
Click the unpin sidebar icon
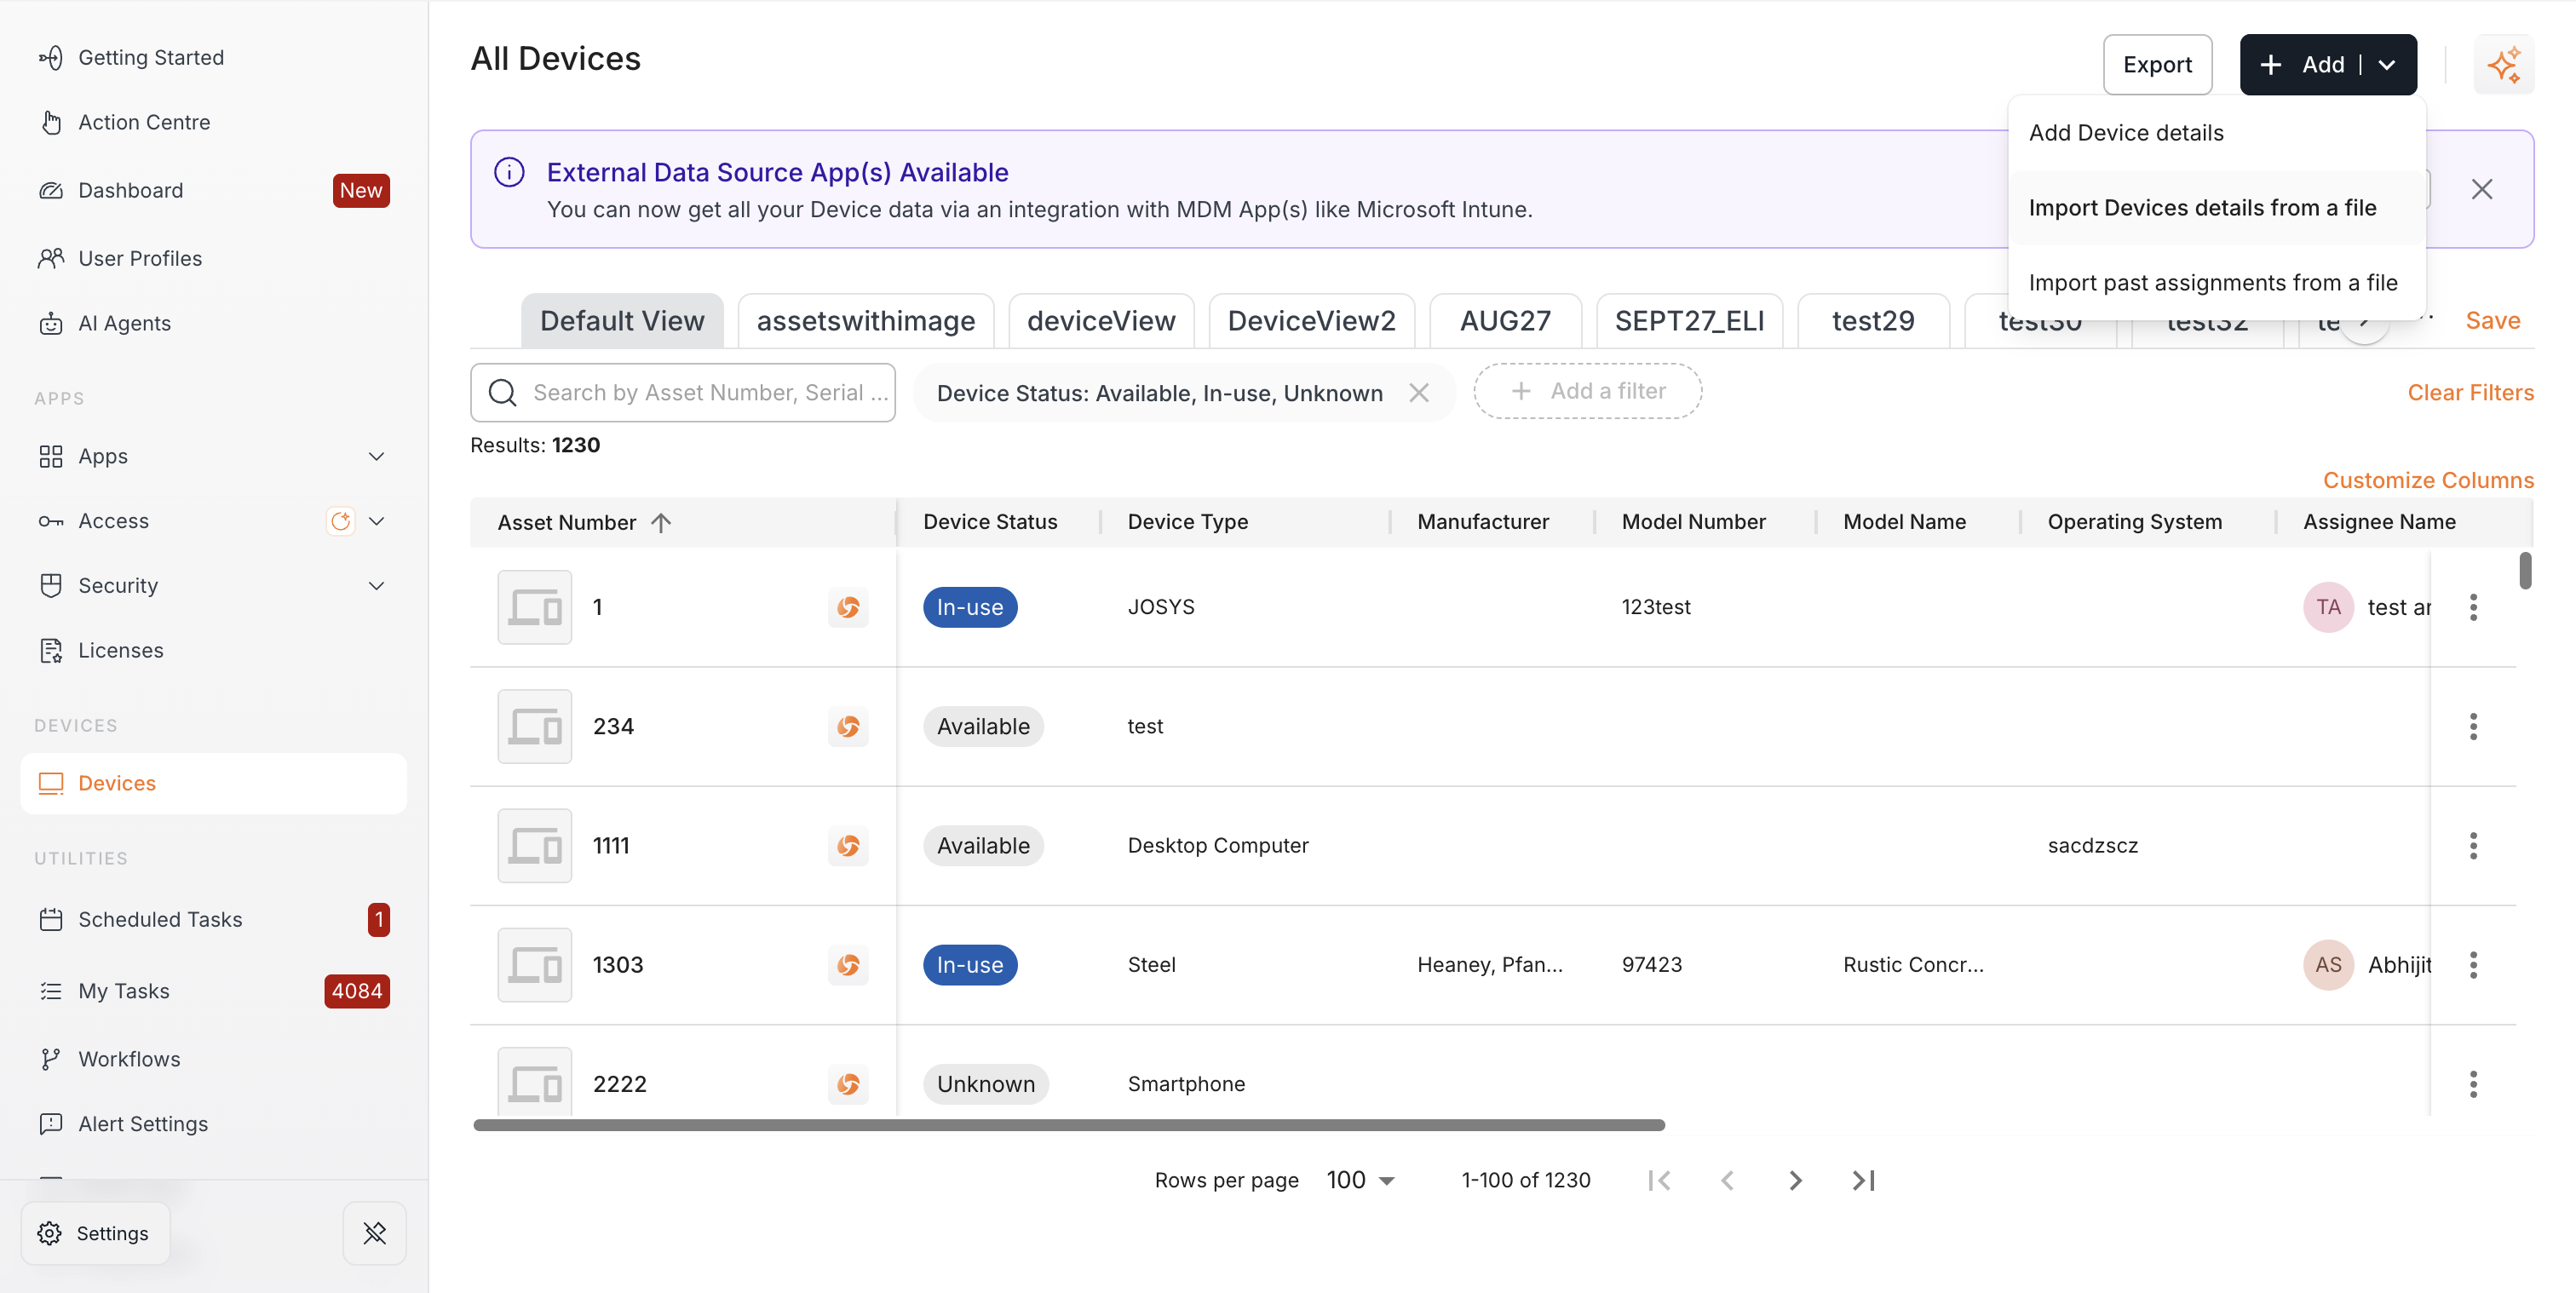point(374,1233)
